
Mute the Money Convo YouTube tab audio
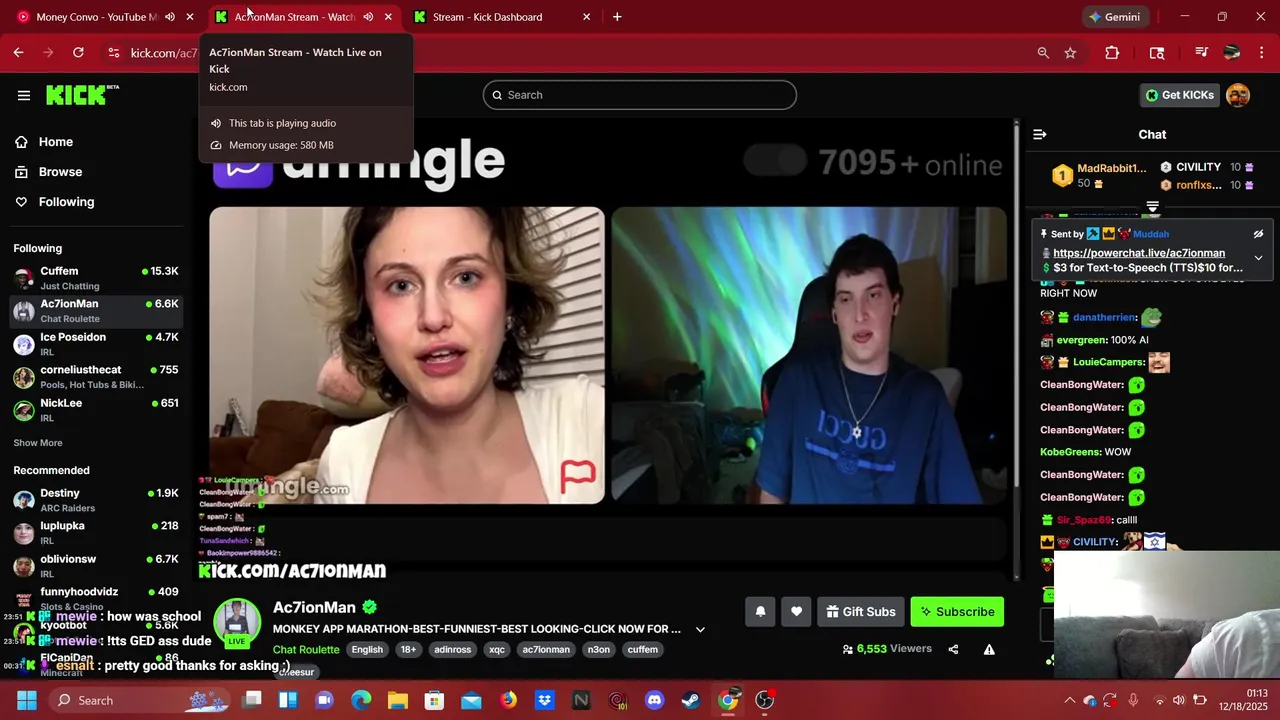(170, 17)
